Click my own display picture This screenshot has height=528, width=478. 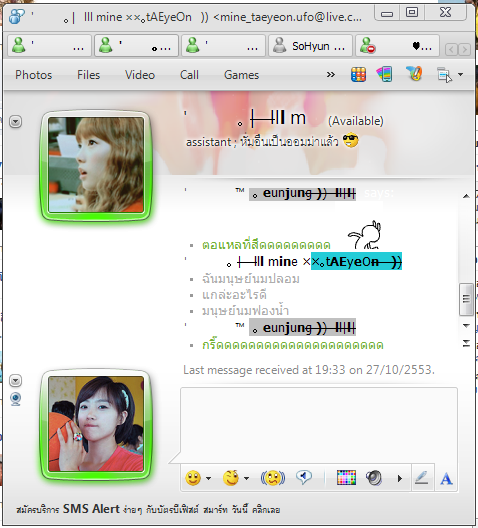coord(96,424)
